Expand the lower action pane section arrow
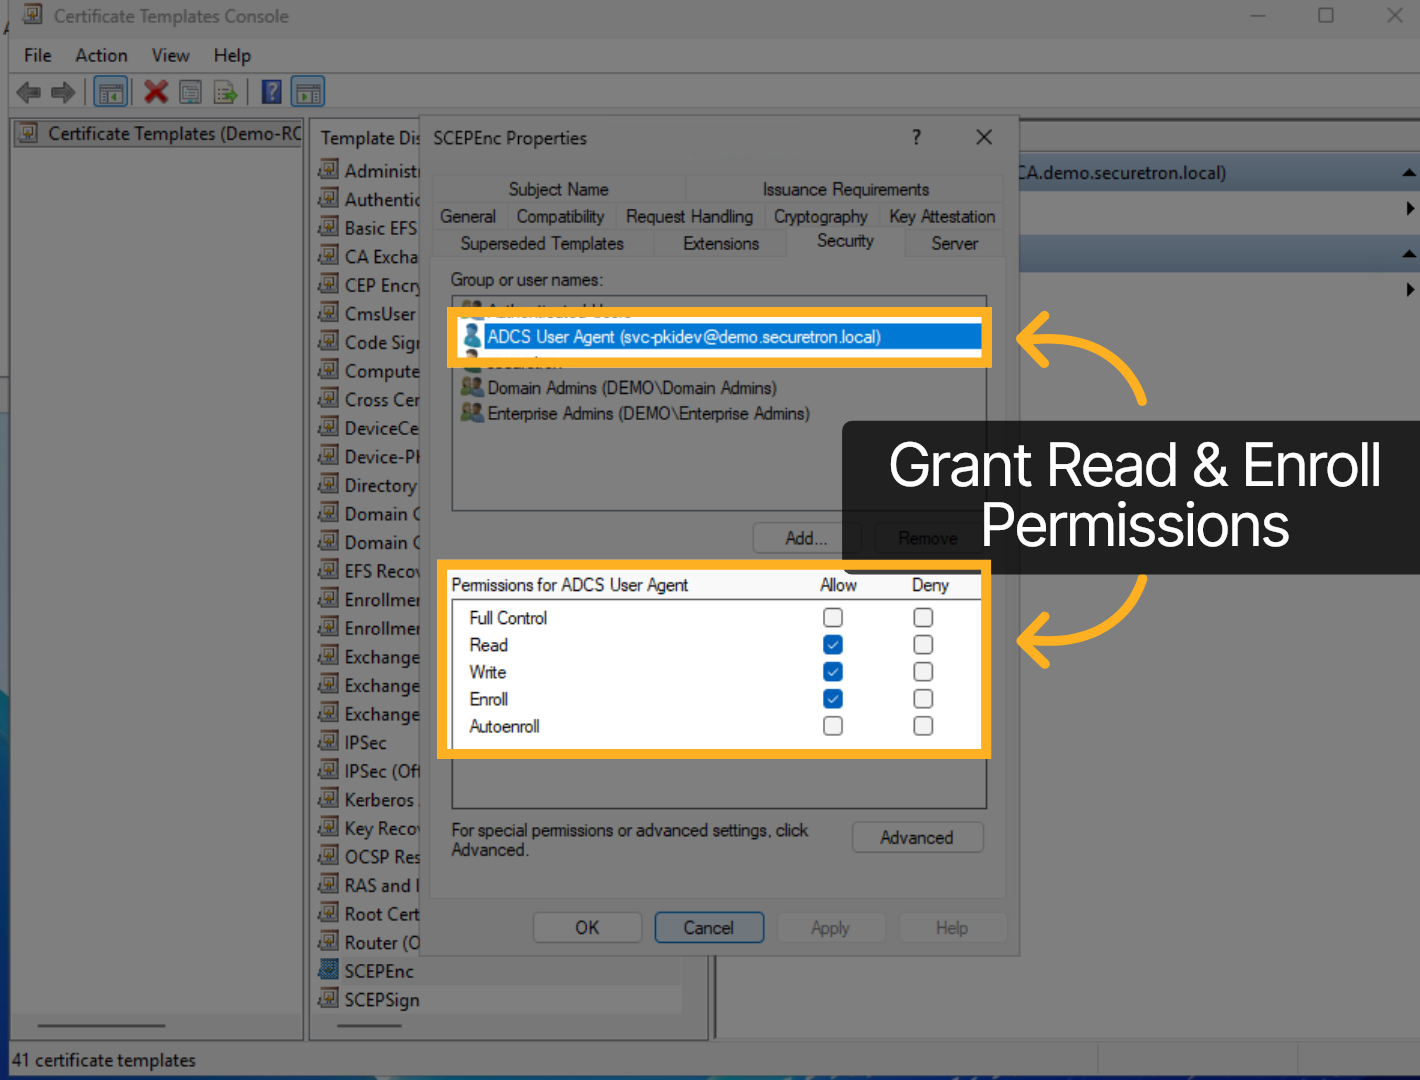This screenshot has height=1080, width=1420. [x=1410, y=290]
